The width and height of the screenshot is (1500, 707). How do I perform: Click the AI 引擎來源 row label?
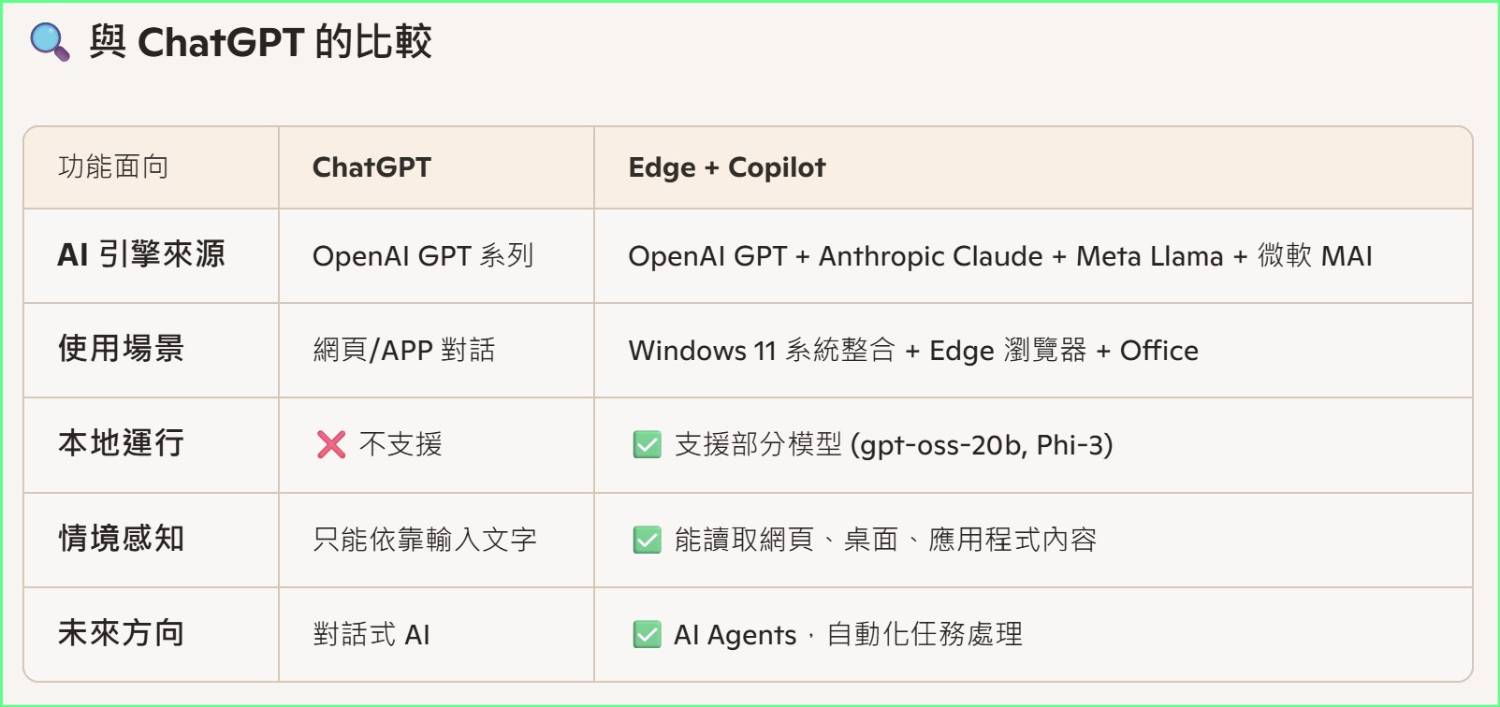coord(141,255)
